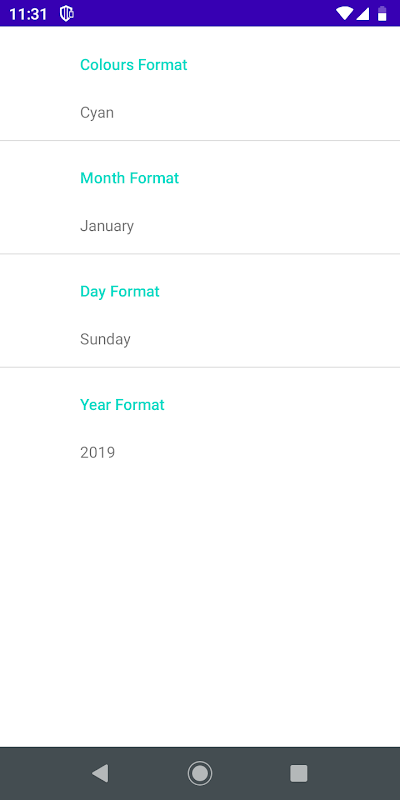
Task: Tap the 11:31 clock in status bar
Action: 28,14
